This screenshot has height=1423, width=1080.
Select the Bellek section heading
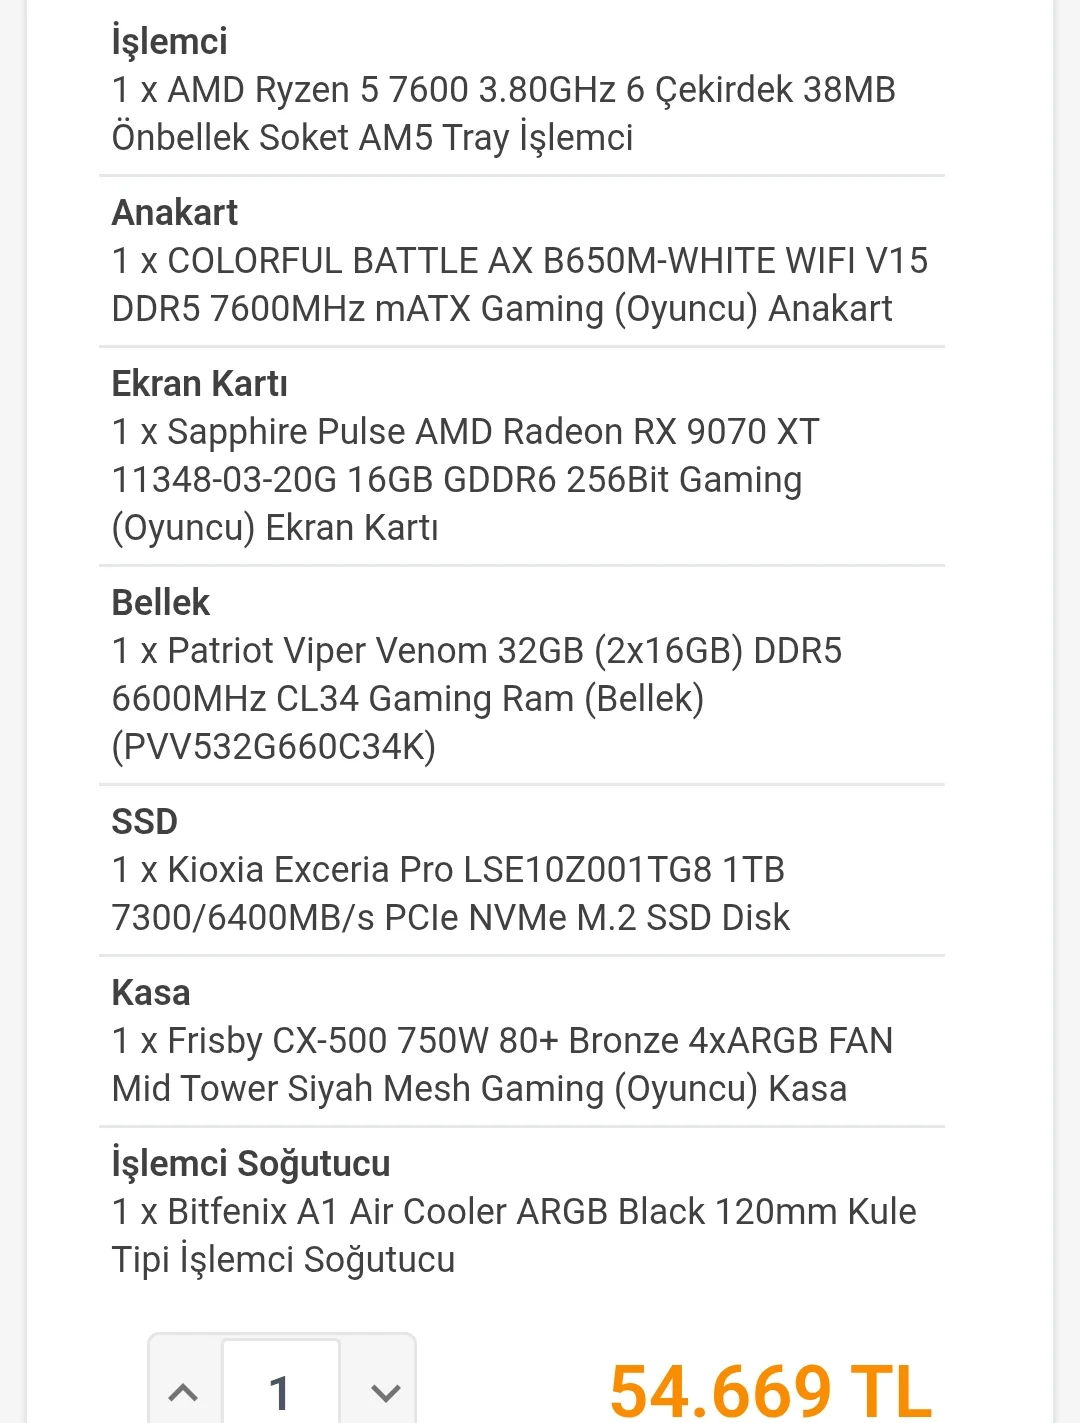tap(161, 602)
